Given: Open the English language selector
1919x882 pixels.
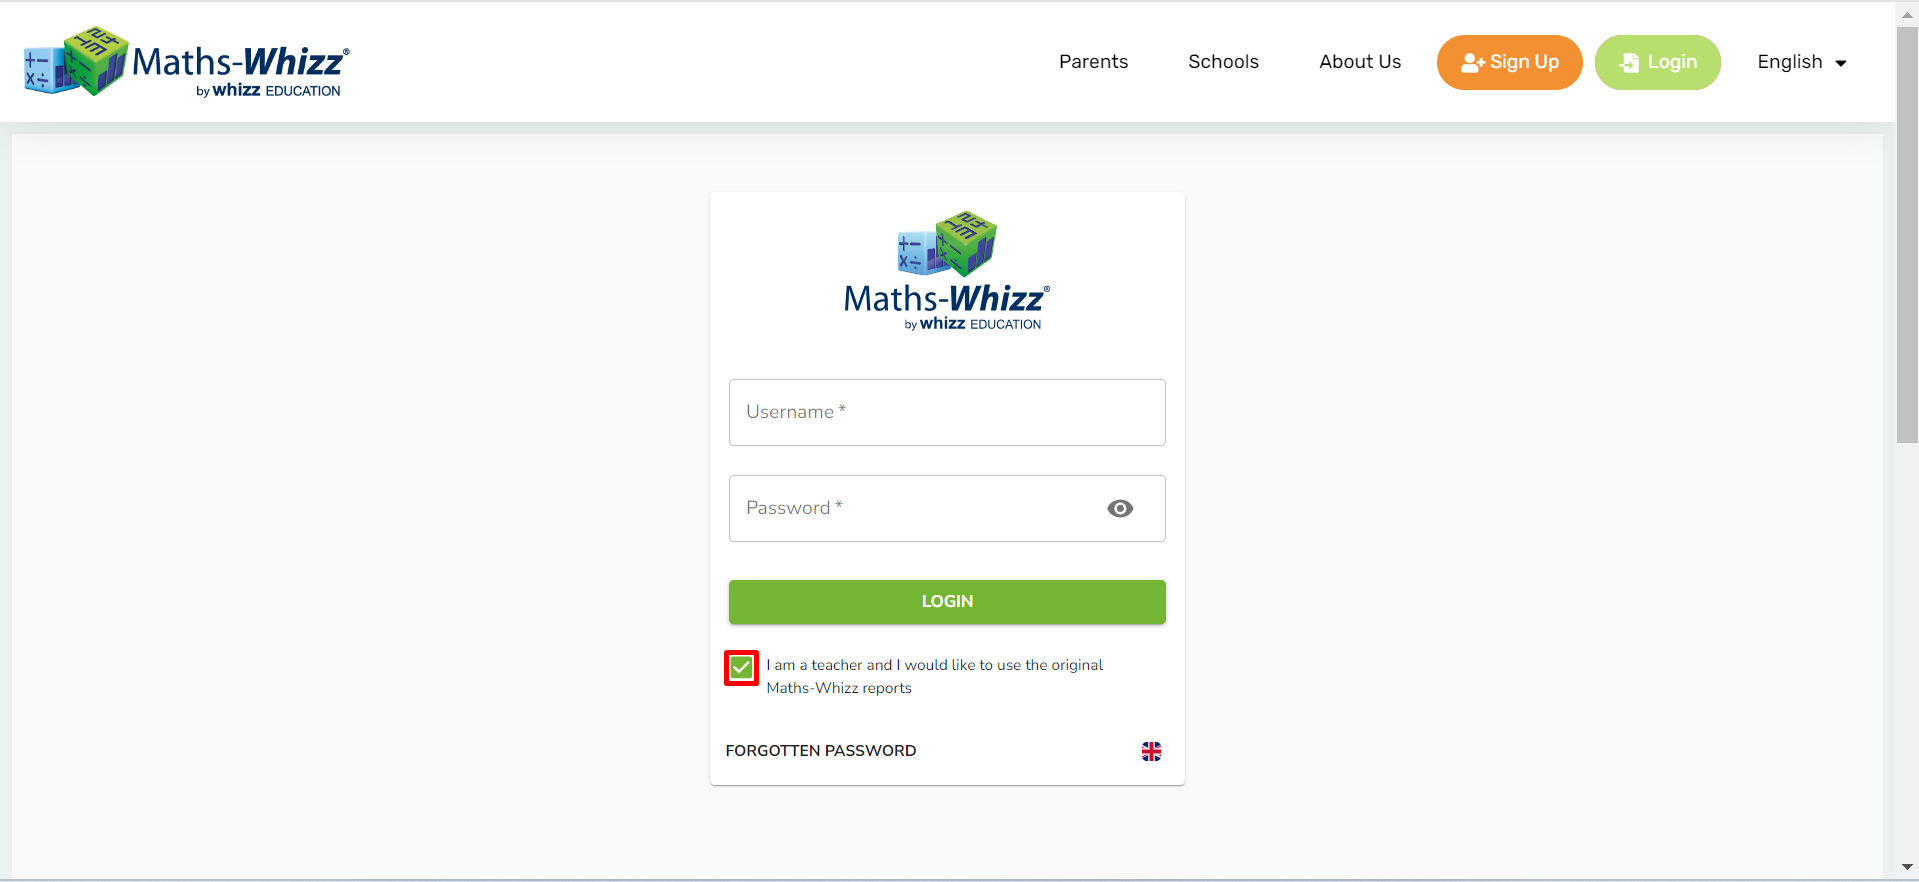Looking at the screenshot, I should 1802,62.
